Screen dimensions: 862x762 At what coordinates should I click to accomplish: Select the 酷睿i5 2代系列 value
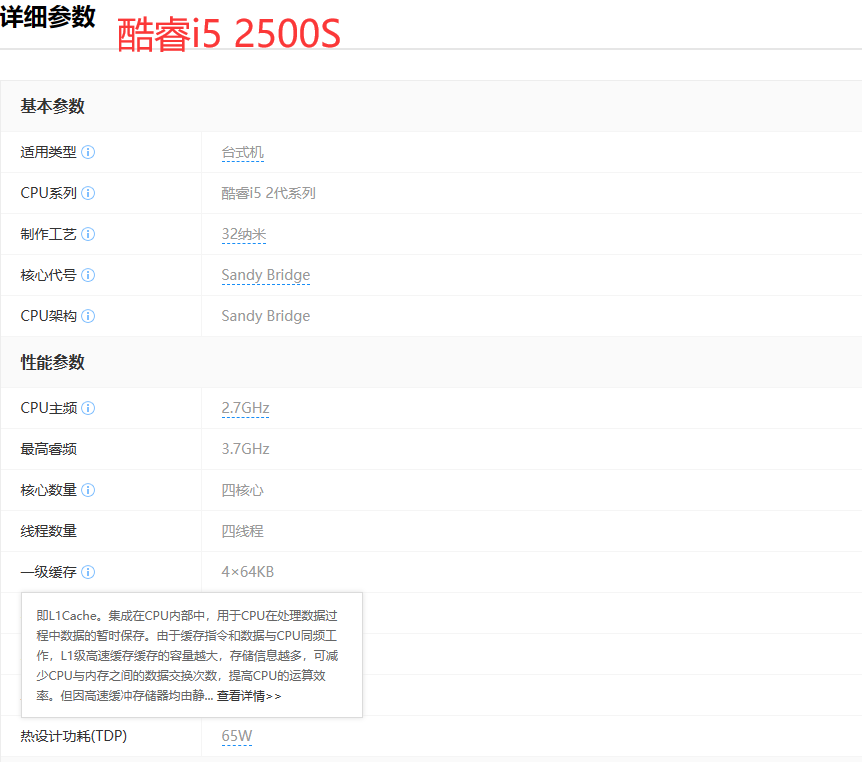click(268, 193)
